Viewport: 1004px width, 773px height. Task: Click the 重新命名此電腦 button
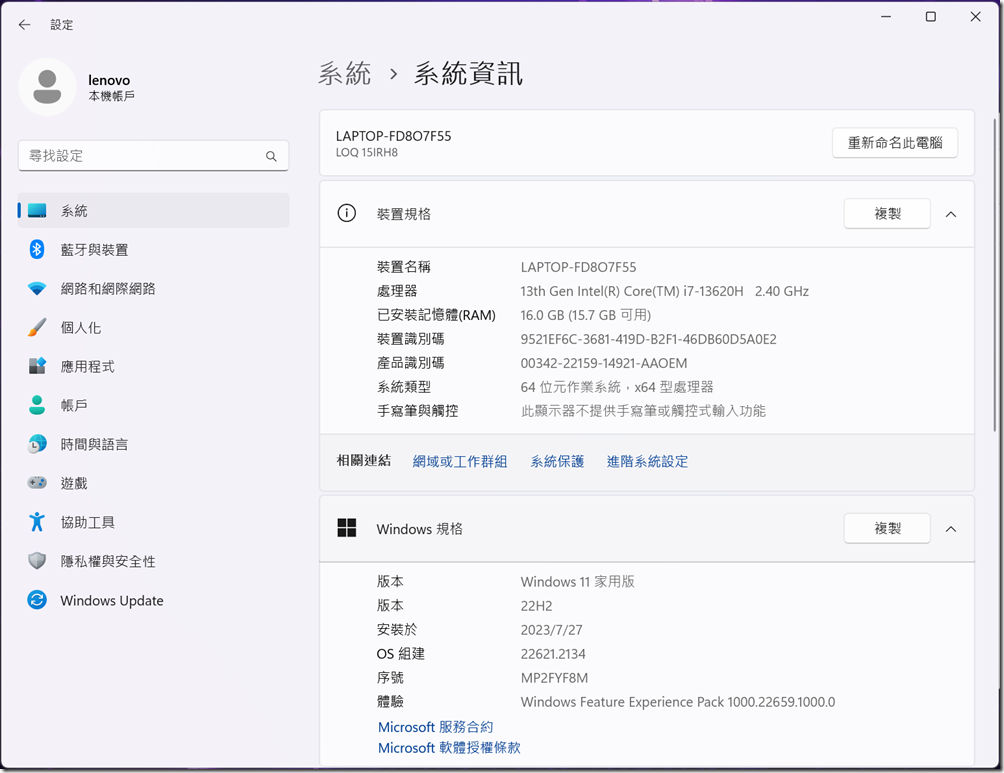[x=894, y=143]
